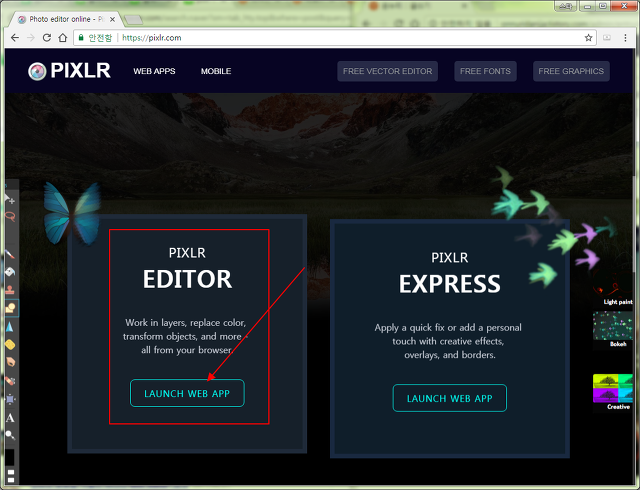Click the Pixlr camera logo icon
This screenshot has width=640, height=490.
coord(37,71)
